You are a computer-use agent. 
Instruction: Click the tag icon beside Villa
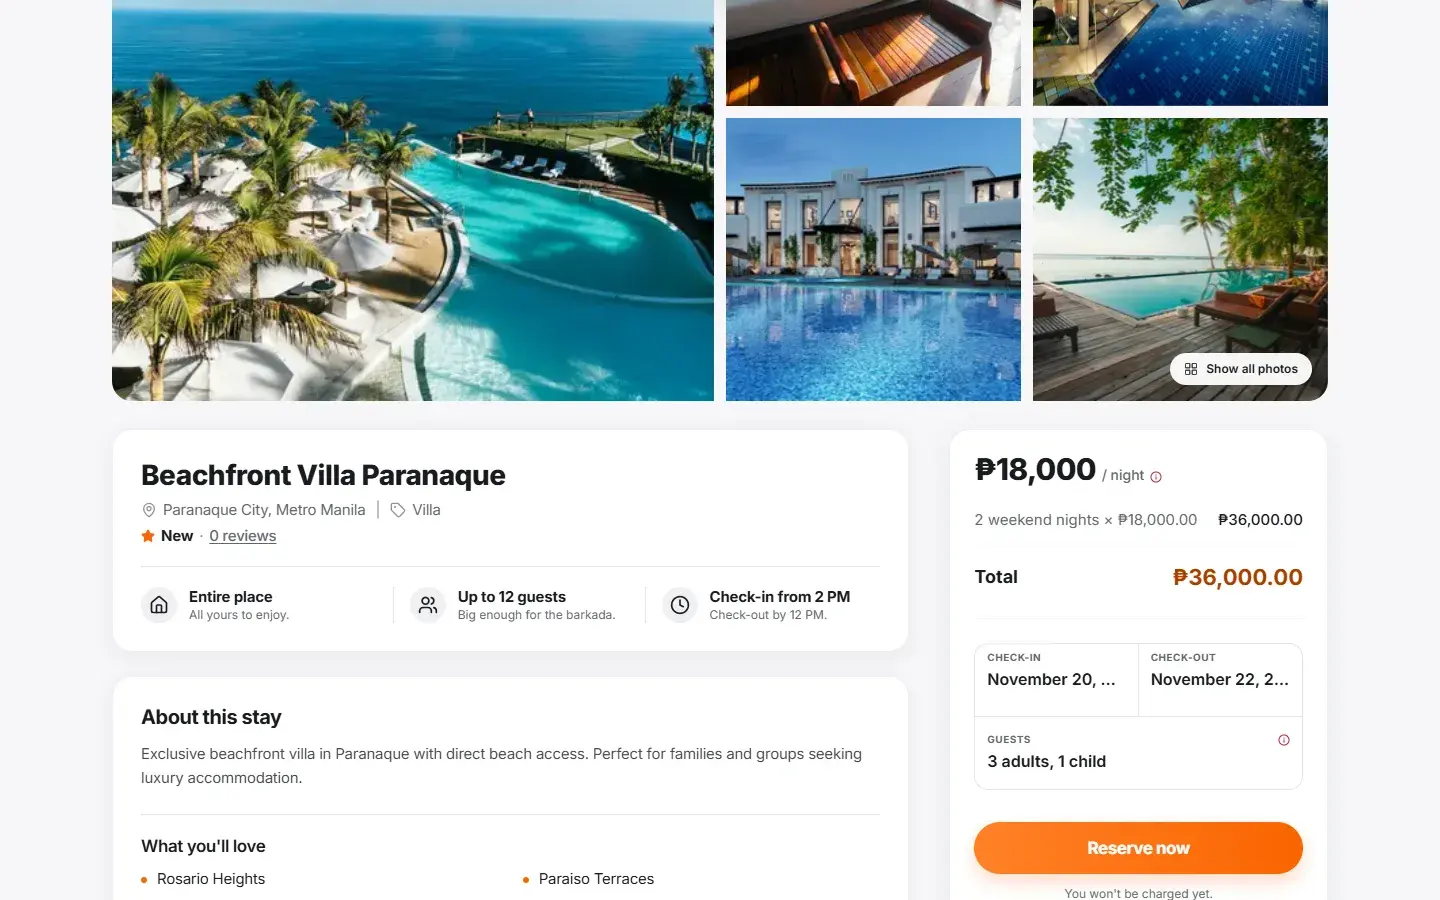[398, 510]
